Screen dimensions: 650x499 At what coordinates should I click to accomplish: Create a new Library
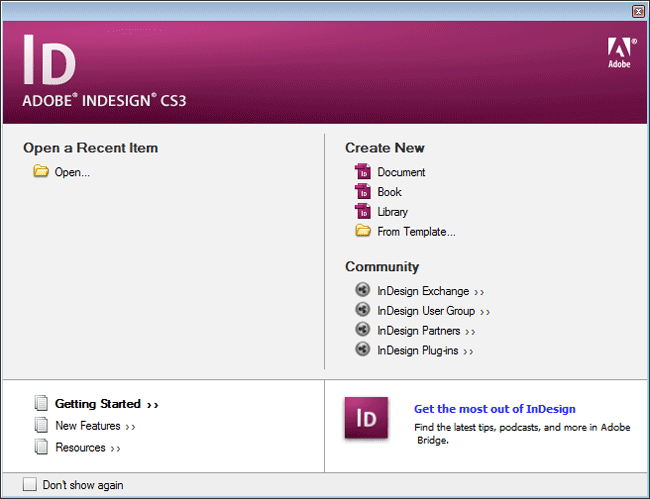392,212
